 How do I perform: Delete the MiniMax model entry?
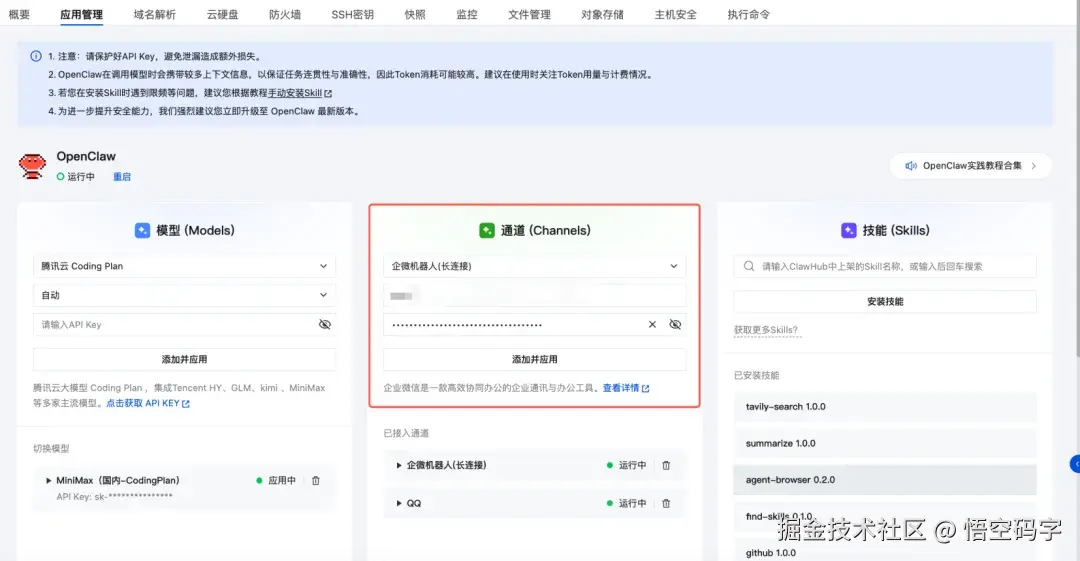pos(315,480)
